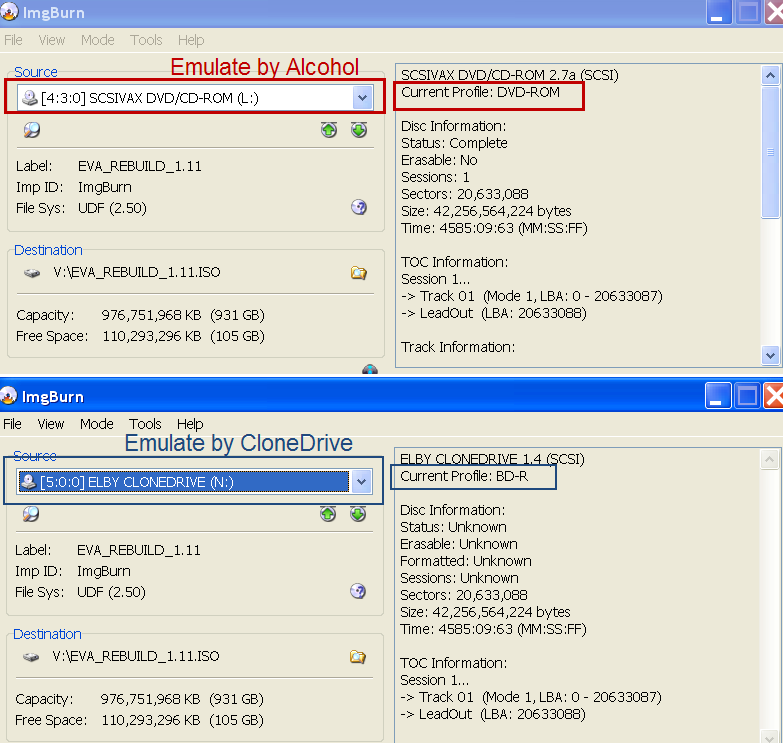Click file system info disc icon in upper window
783x743 pixels.
[359, 207]
